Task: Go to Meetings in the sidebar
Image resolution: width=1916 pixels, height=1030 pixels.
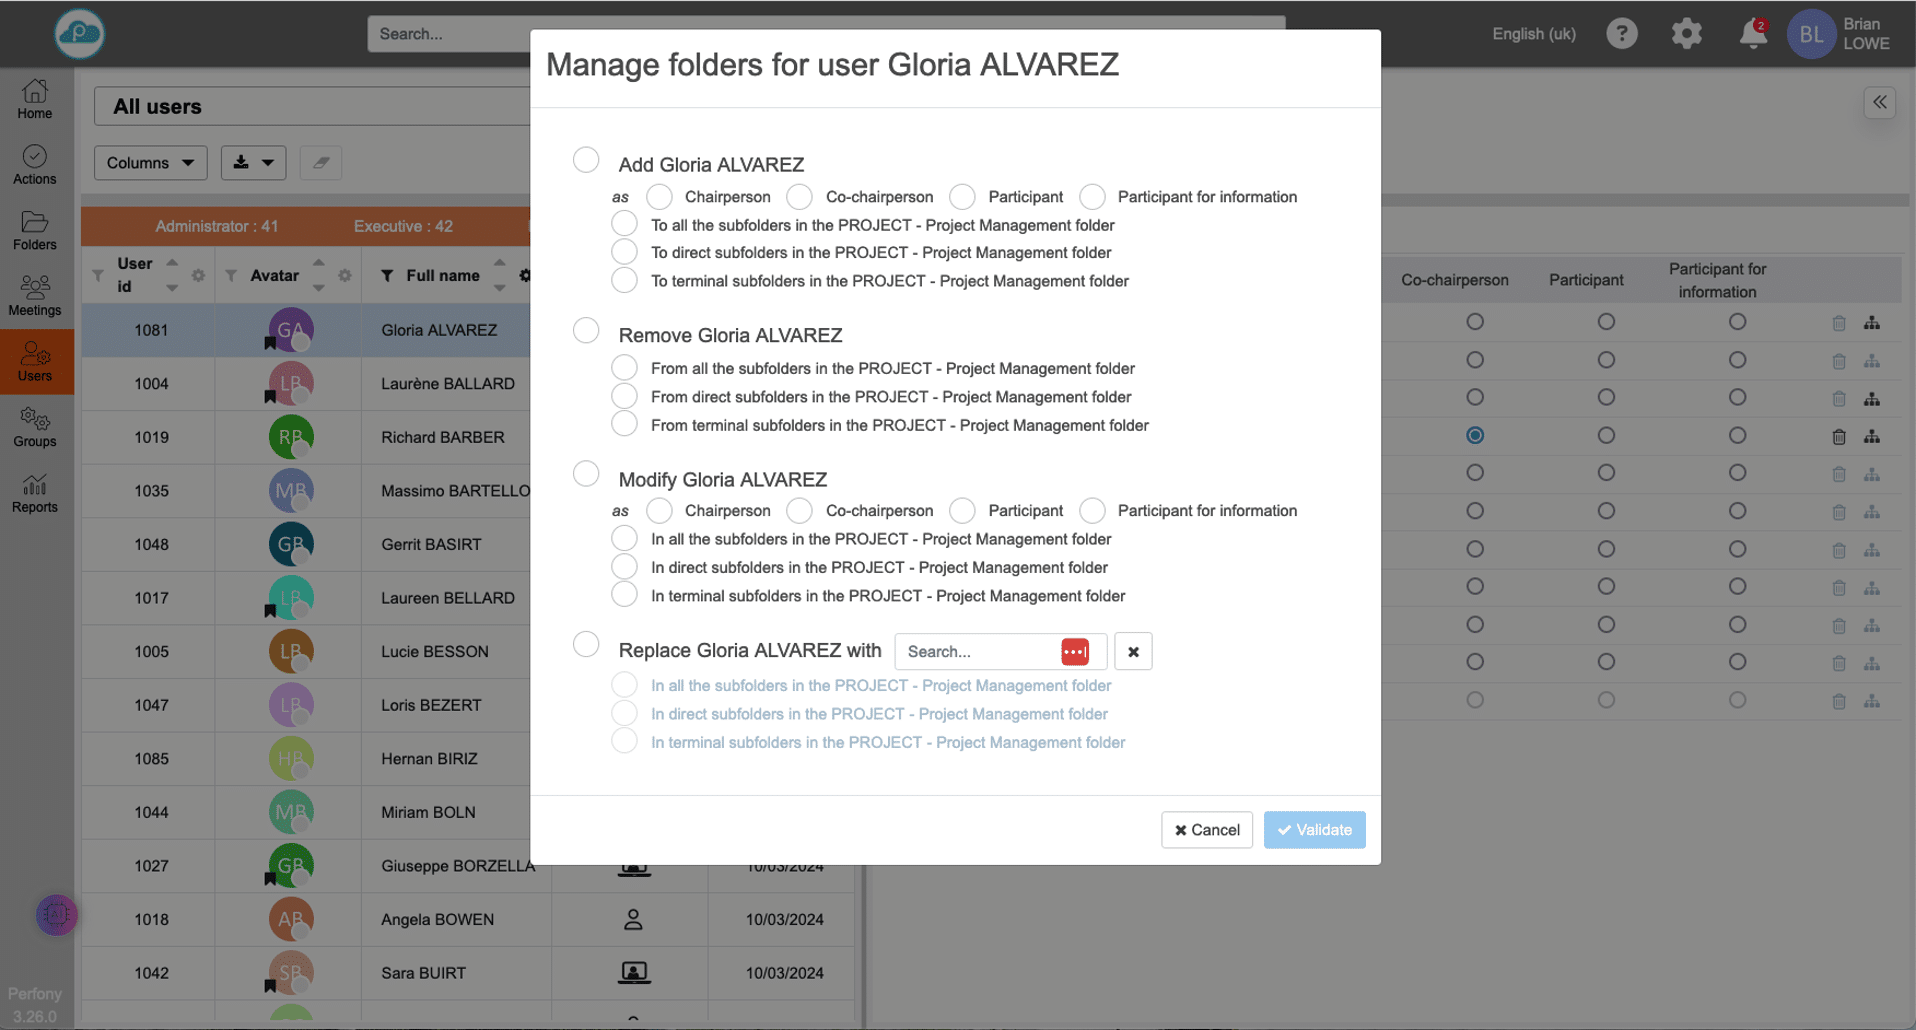Action: (x=35, y=296)
